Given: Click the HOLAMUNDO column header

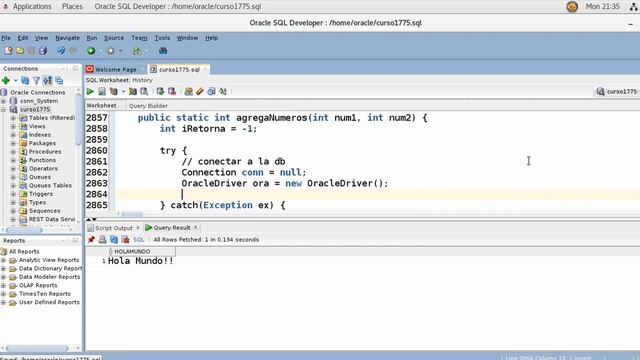Looking at the screenshot, I should pyautogui.click(x=142, y=251).
